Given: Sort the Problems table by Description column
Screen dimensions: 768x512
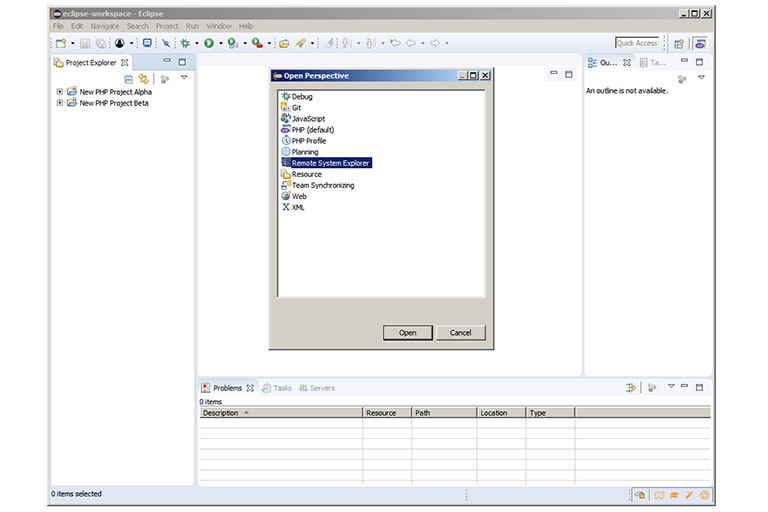Looking at the screenshot, I should click(281, 413).
